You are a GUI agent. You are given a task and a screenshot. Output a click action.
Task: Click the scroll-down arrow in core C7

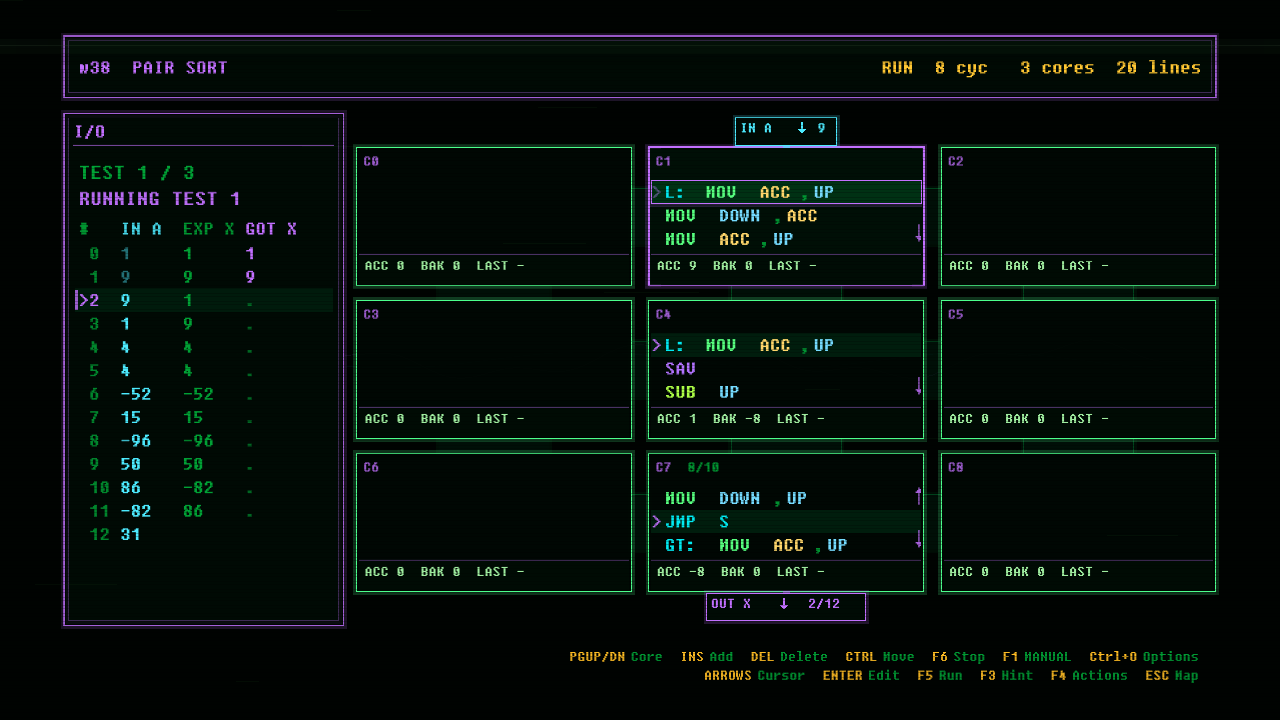[918, 540]
